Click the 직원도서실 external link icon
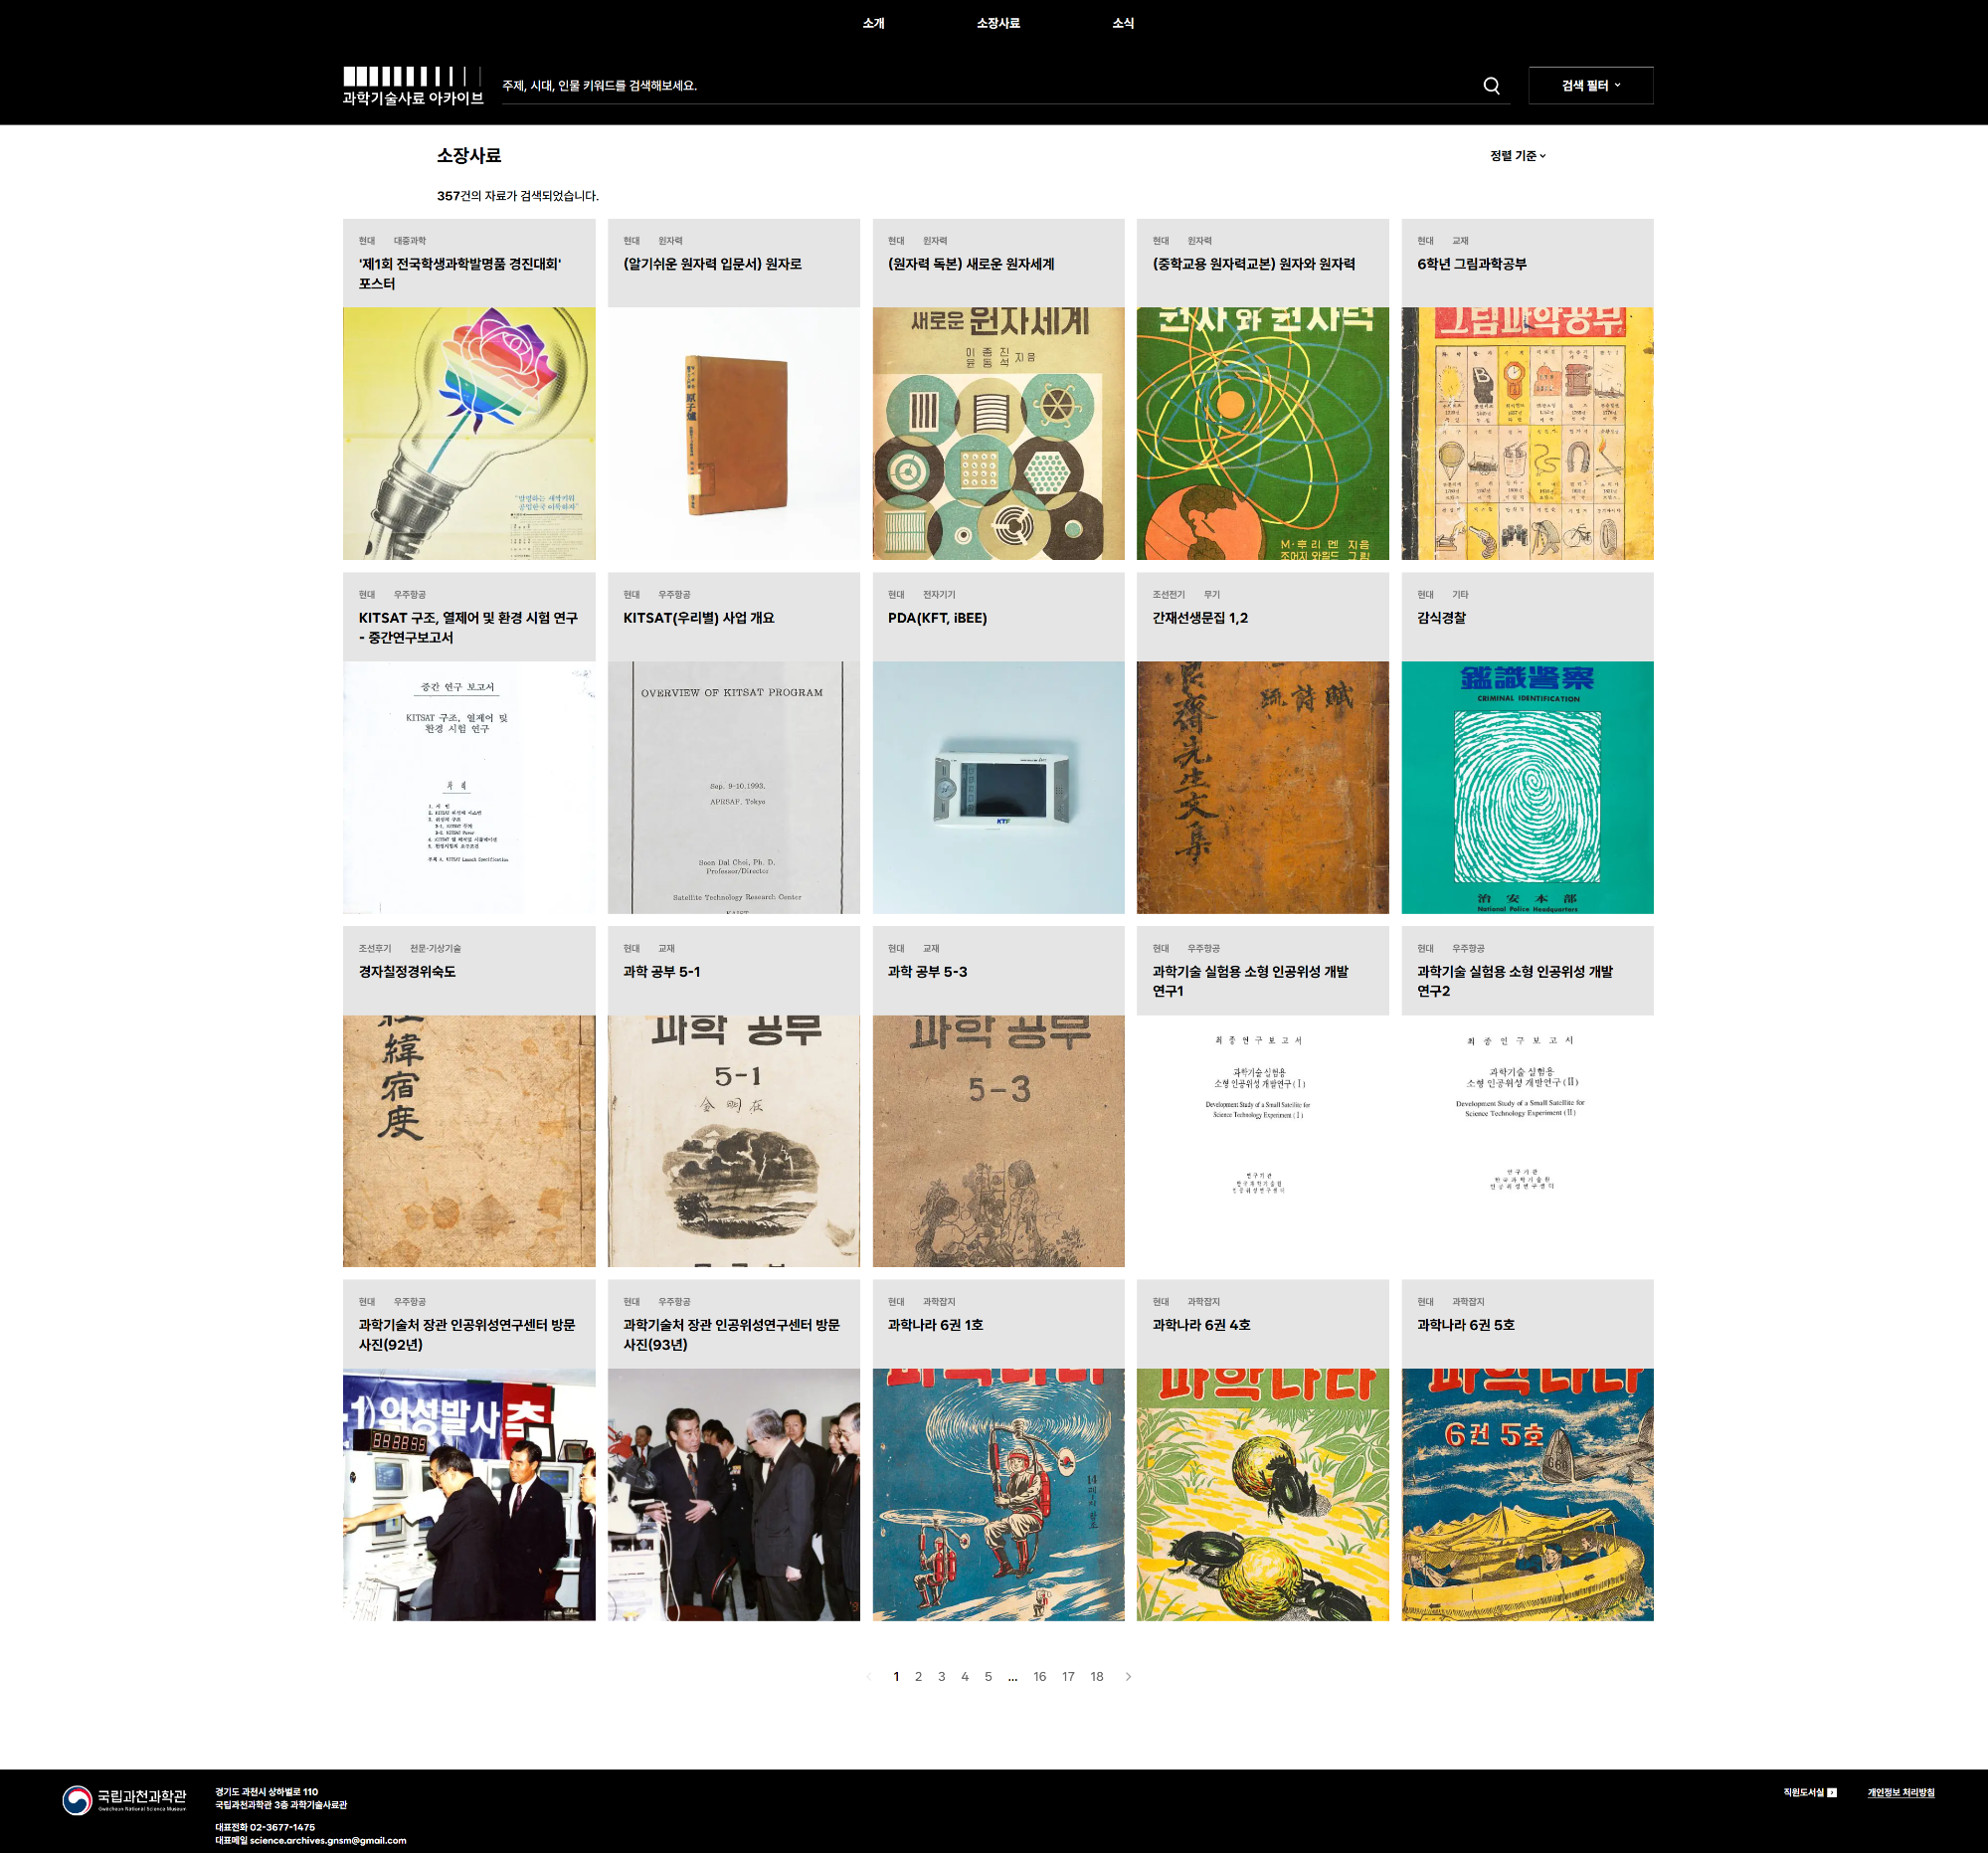Image resolution: width=1988 pixels, height=1853 pixels. pos(1832,1792)
